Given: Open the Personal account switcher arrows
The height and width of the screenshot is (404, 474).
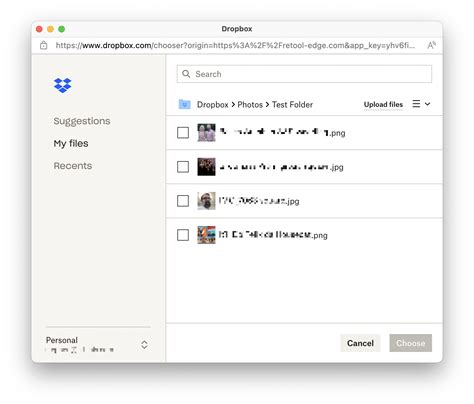Looking at the screenshot, I should (x=144, y=344).
